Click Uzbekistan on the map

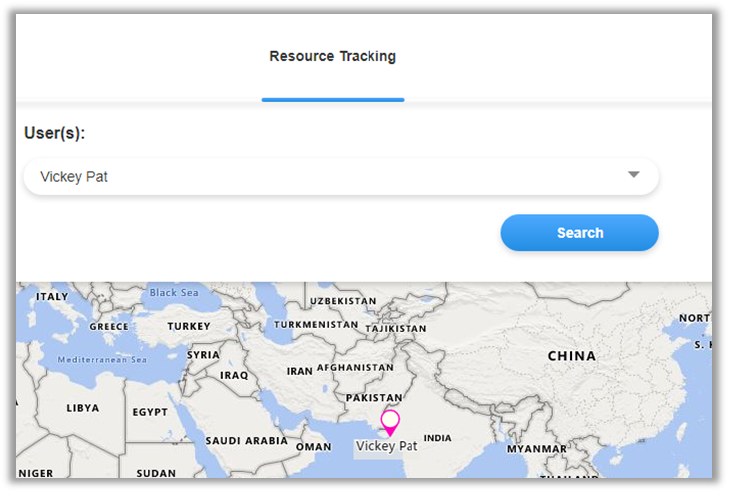343,301
